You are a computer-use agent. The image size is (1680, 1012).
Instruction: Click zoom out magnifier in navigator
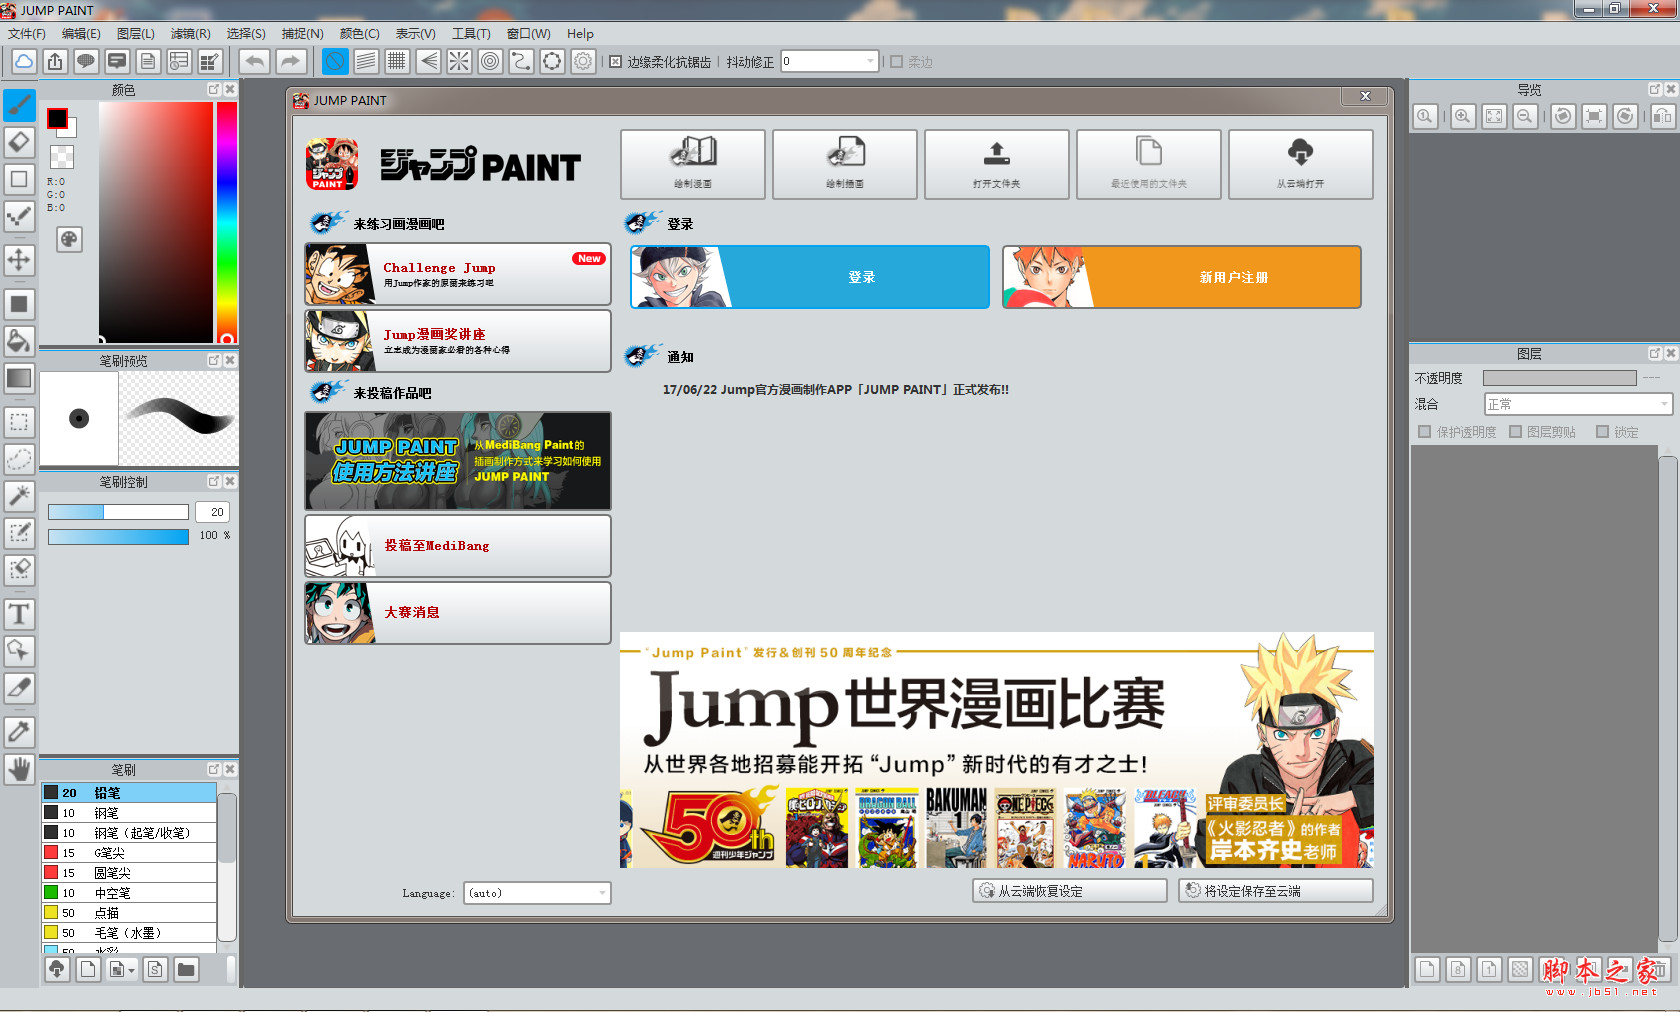(1525, 116)
